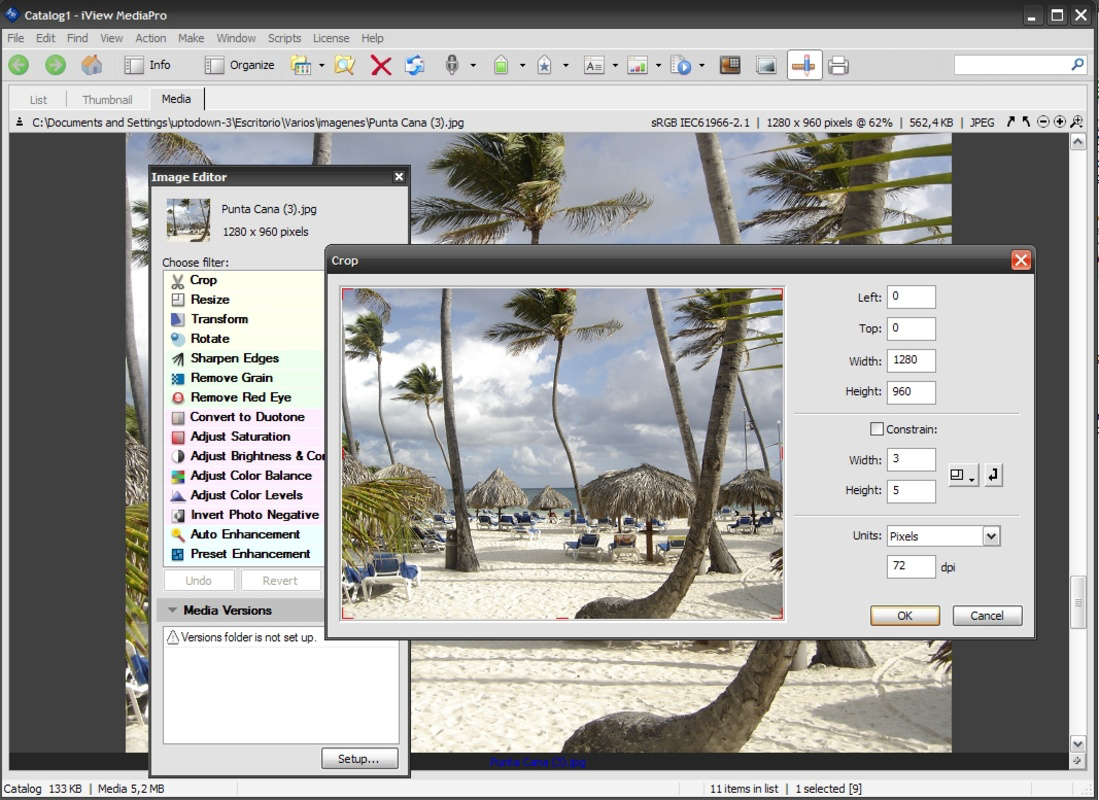Switch to the Thumbnail tab
Screen dimensions: 1099x800
click(107, 100)
